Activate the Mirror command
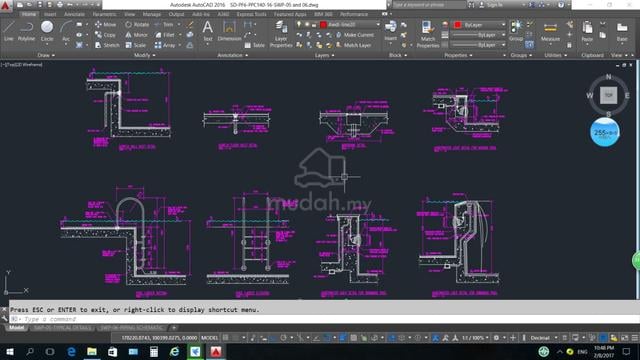This screenshot has width=640, height=360. pos(136,35)
